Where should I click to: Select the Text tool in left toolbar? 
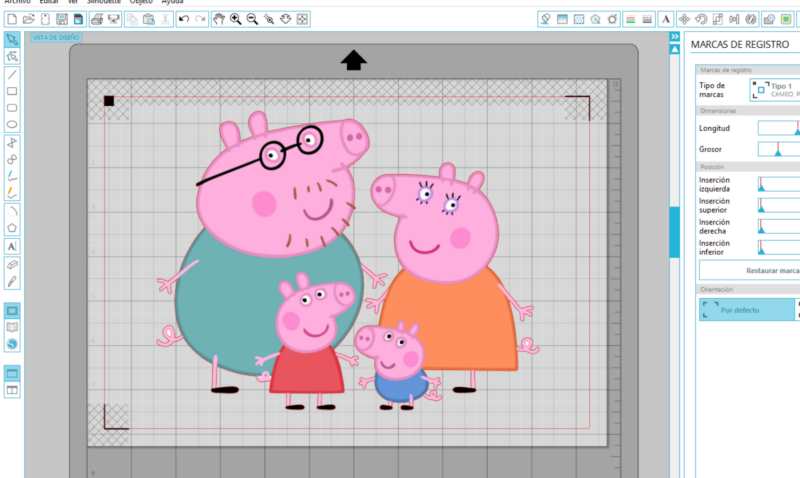click(x=12, y=246)
